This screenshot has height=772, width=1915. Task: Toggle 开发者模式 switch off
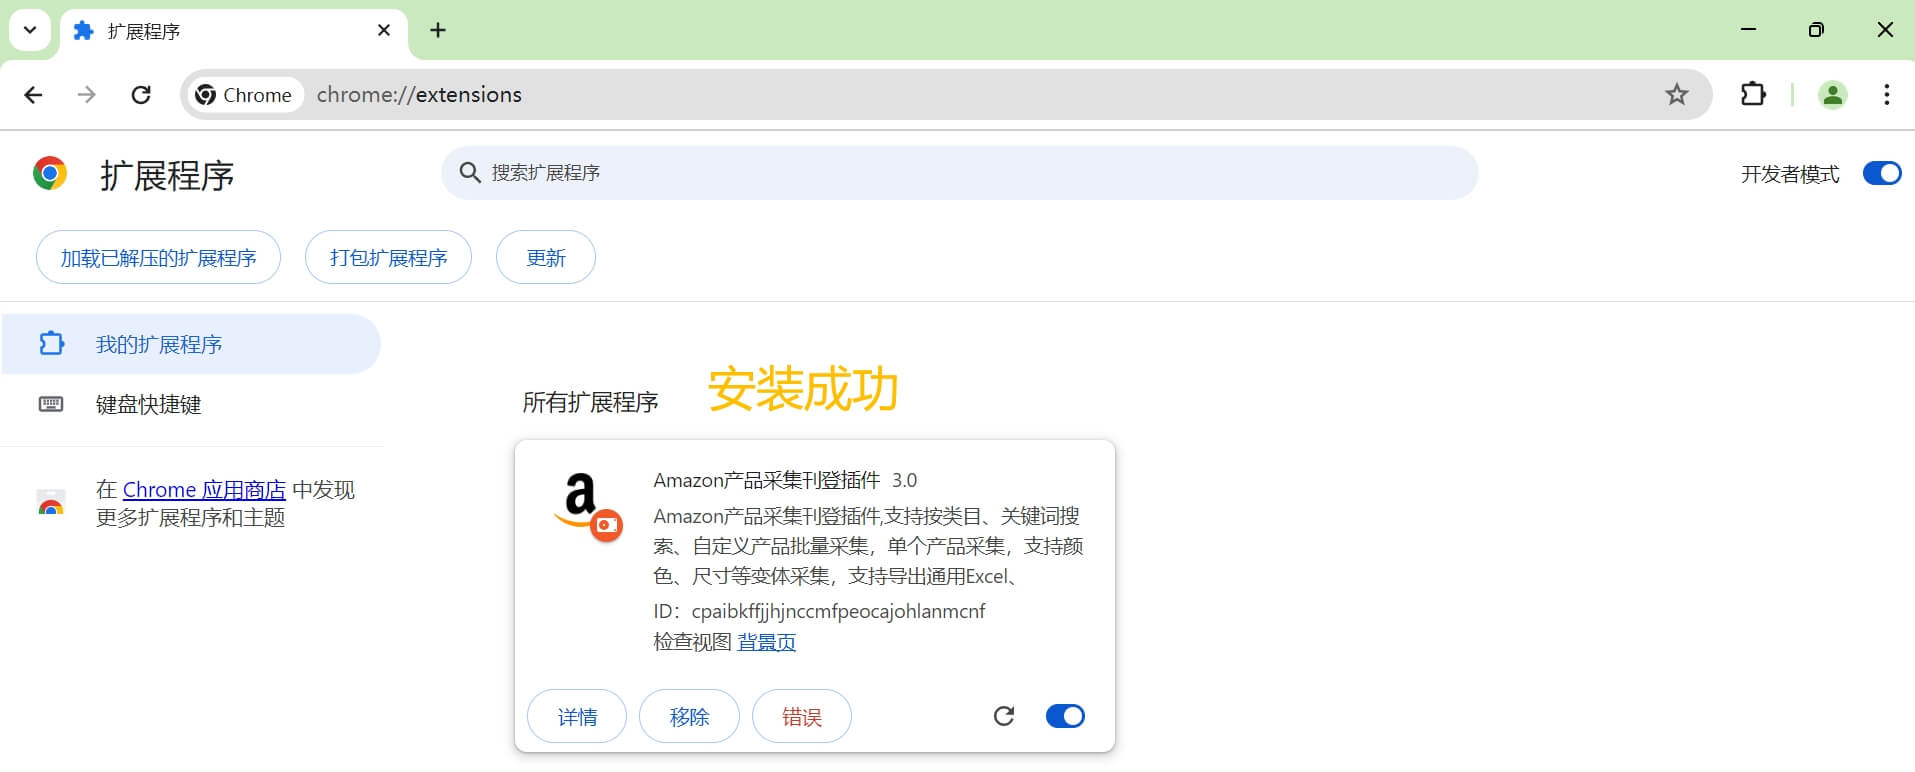[x=1881, y=174]
